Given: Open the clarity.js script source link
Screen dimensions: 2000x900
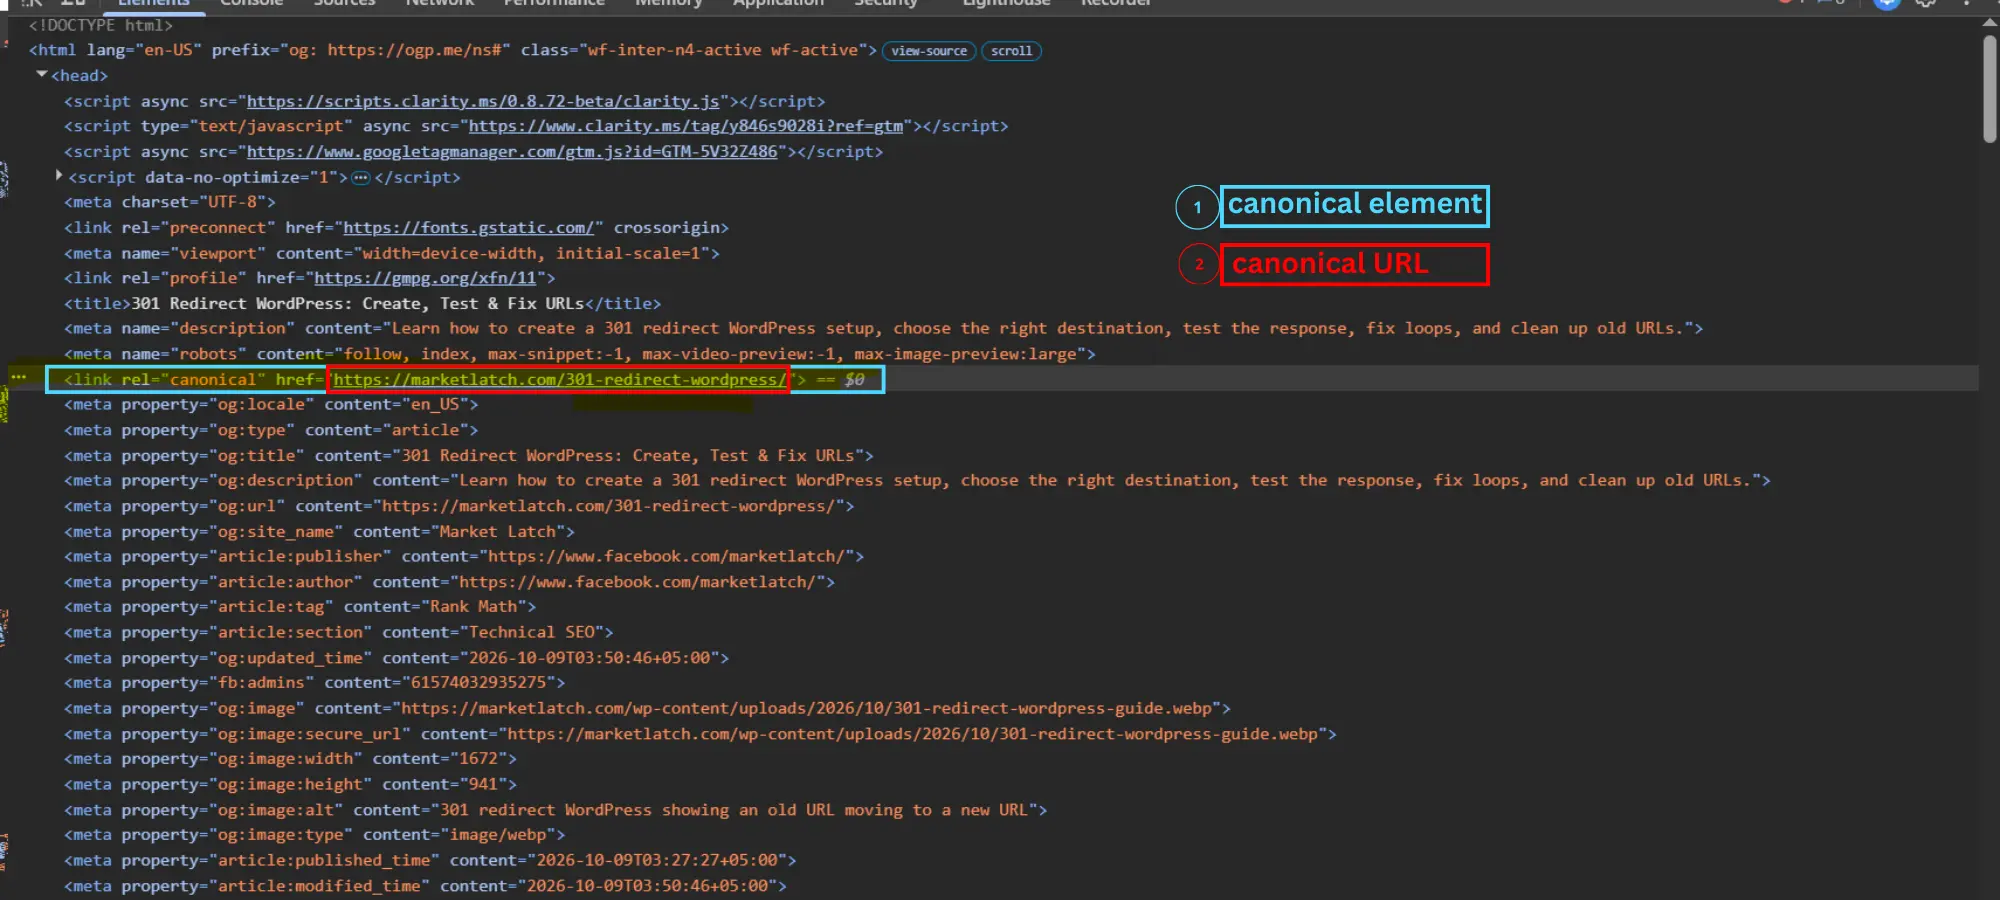Looking at the screenshot, I should coord(483,101).
